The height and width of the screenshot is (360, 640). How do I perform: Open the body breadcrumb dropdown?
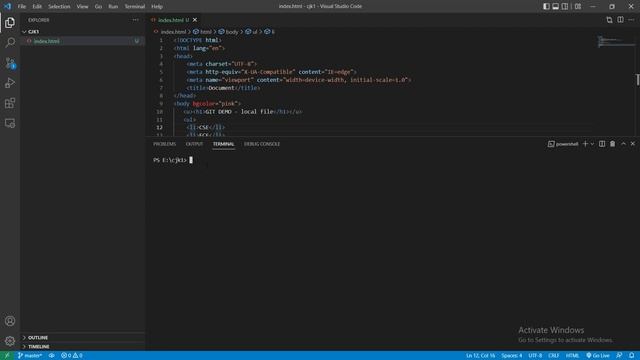pos(228,31)
